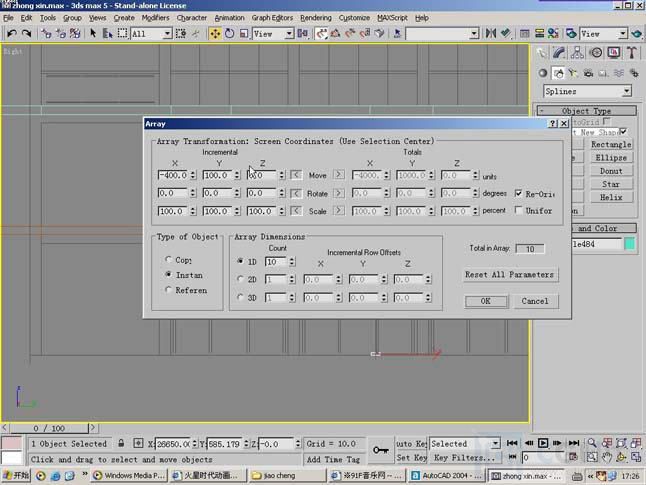Screen dimensions: 646x485
Task: Select the Select Object arrow tool
Action: (93, 33)
